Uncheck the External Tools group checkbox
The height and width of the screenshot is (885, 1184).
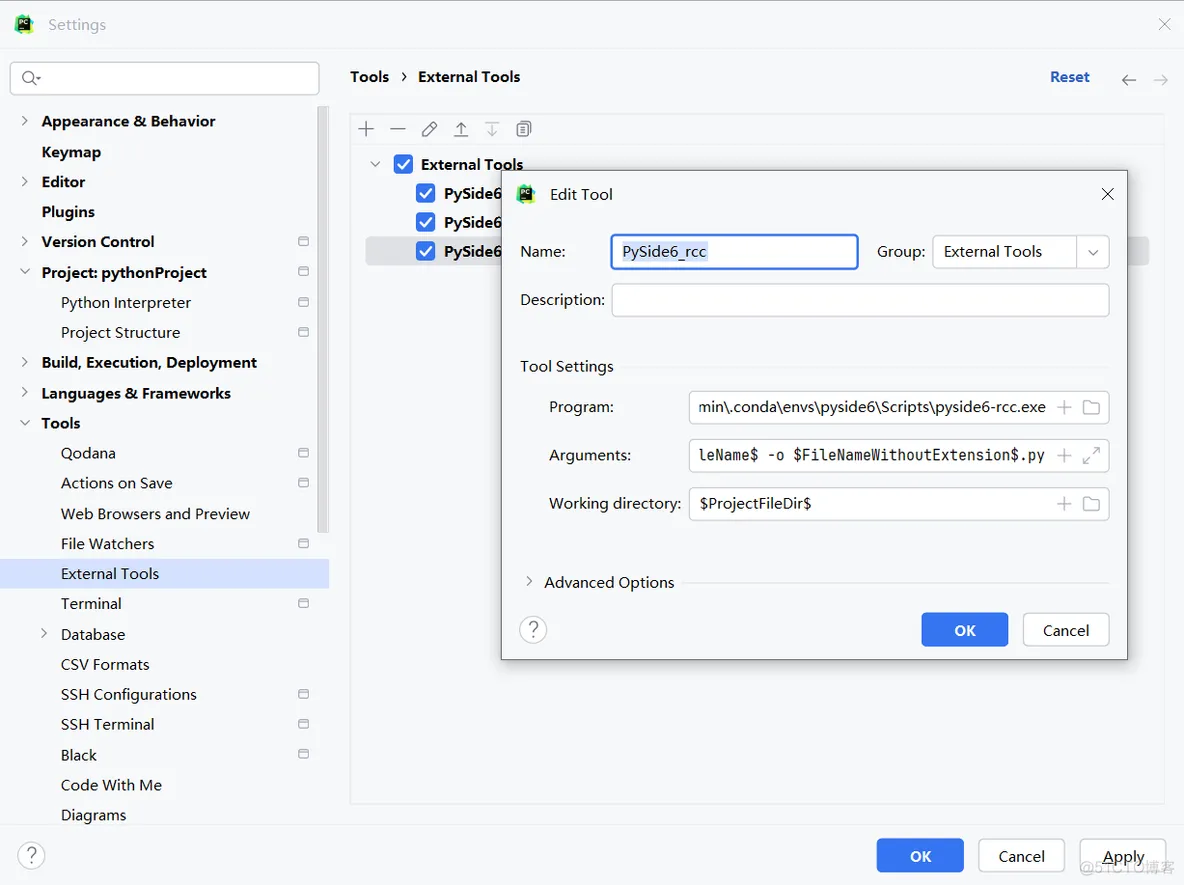pos(404,164)
